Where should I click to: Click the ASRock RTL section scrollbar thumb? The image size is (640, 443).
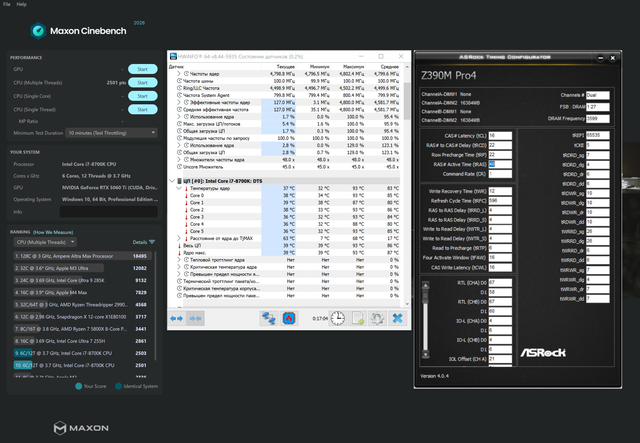click(x=425, y=298)
